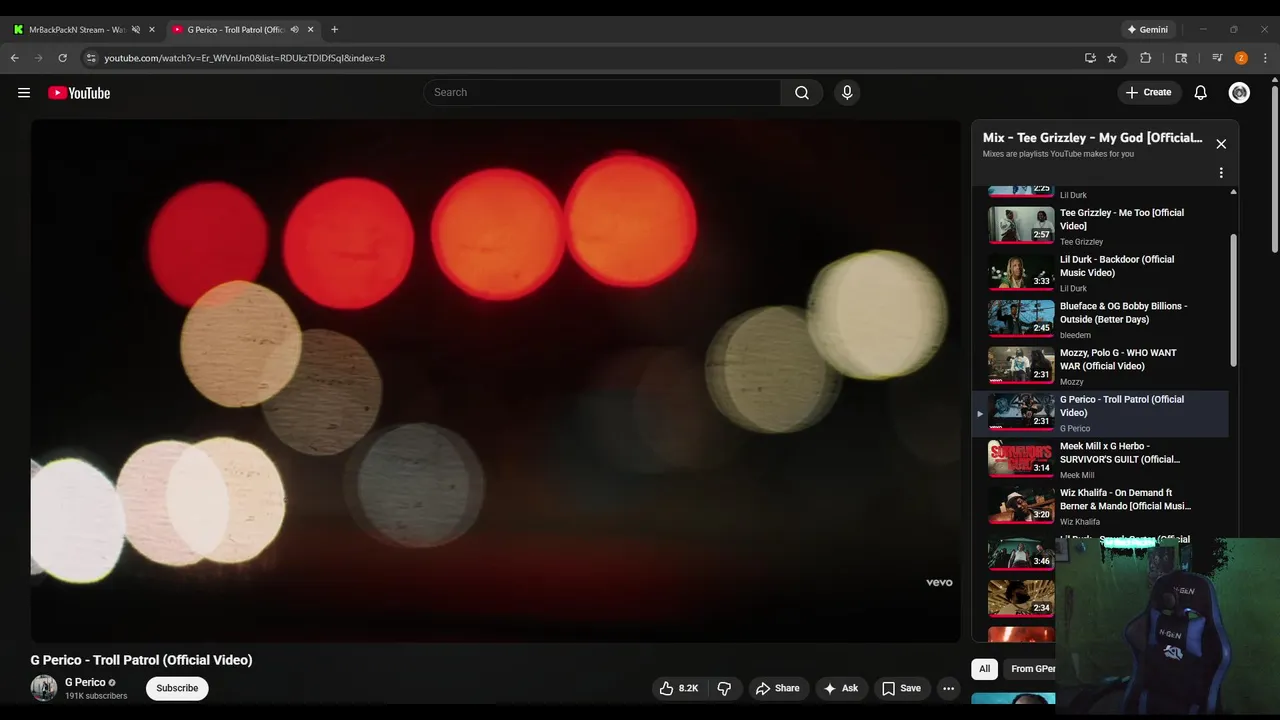Dislike the video with thumbs-down

(x=724, y=688)
